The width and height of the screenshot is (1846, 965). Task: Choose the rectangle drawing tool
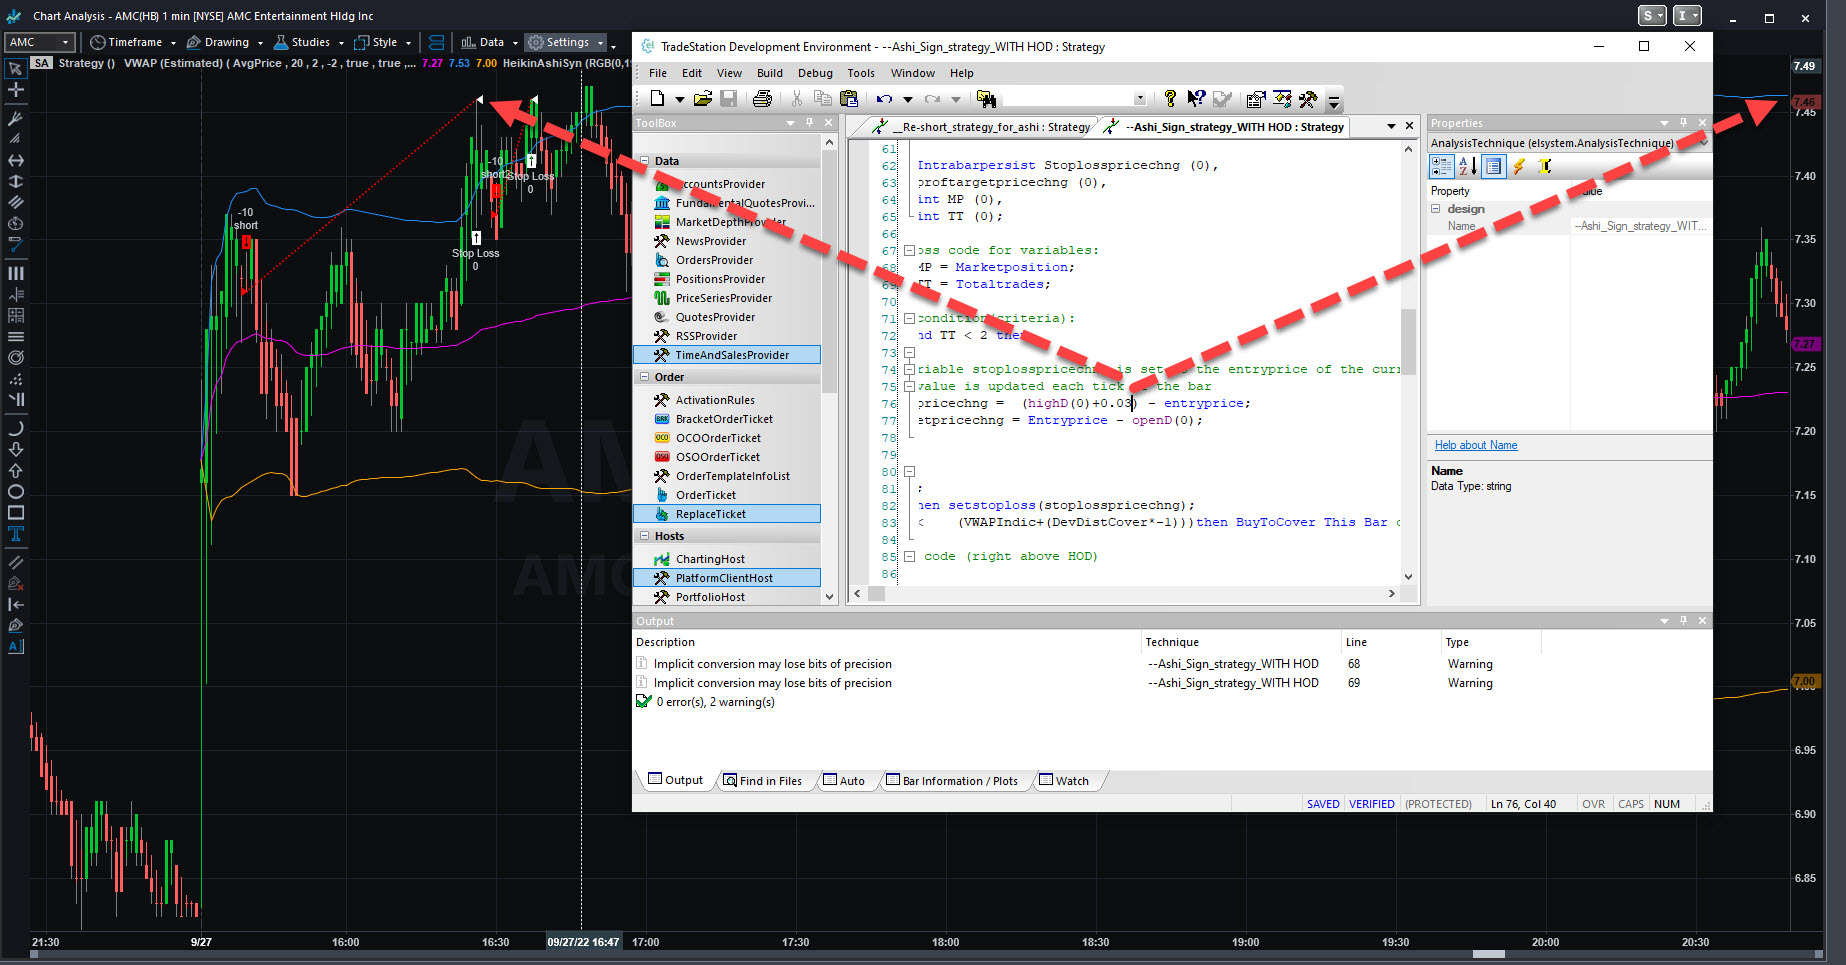(x=15, y=513)
